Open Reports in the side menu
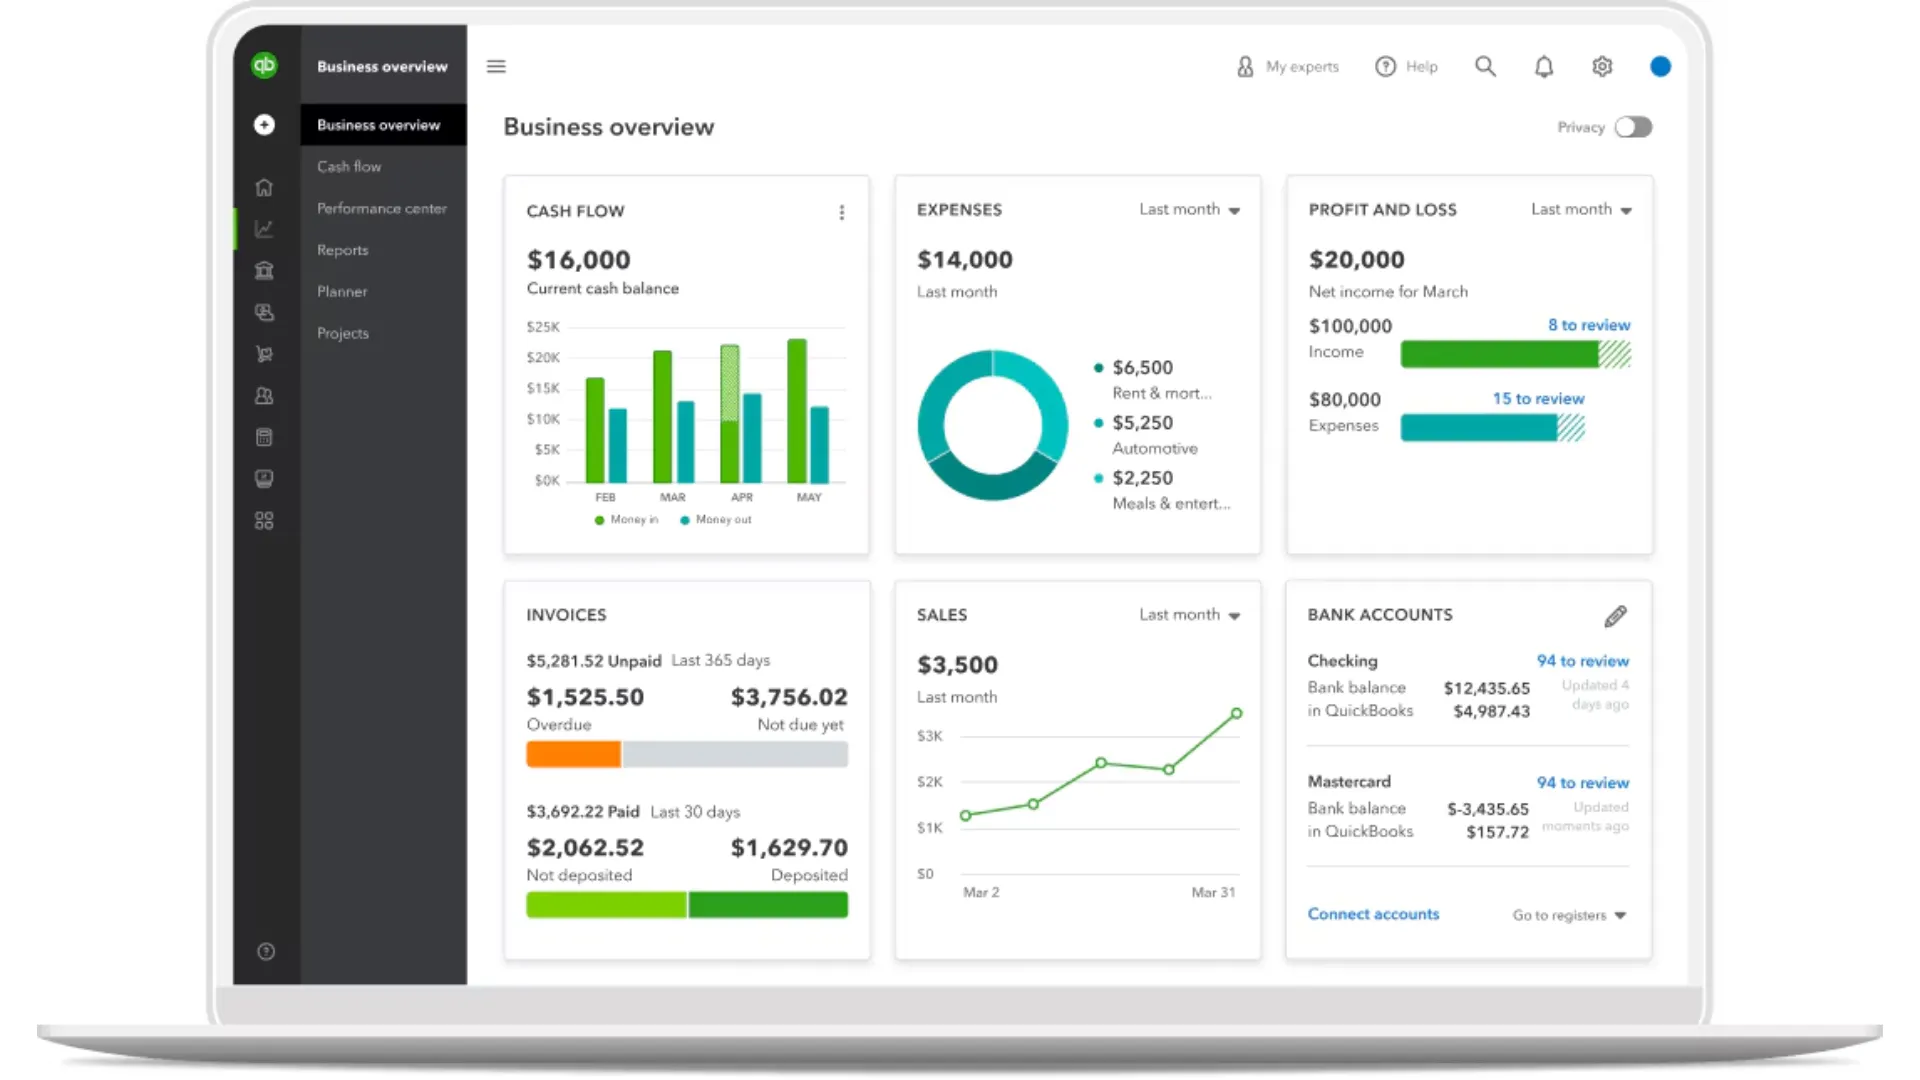 (x=342, y=250)
